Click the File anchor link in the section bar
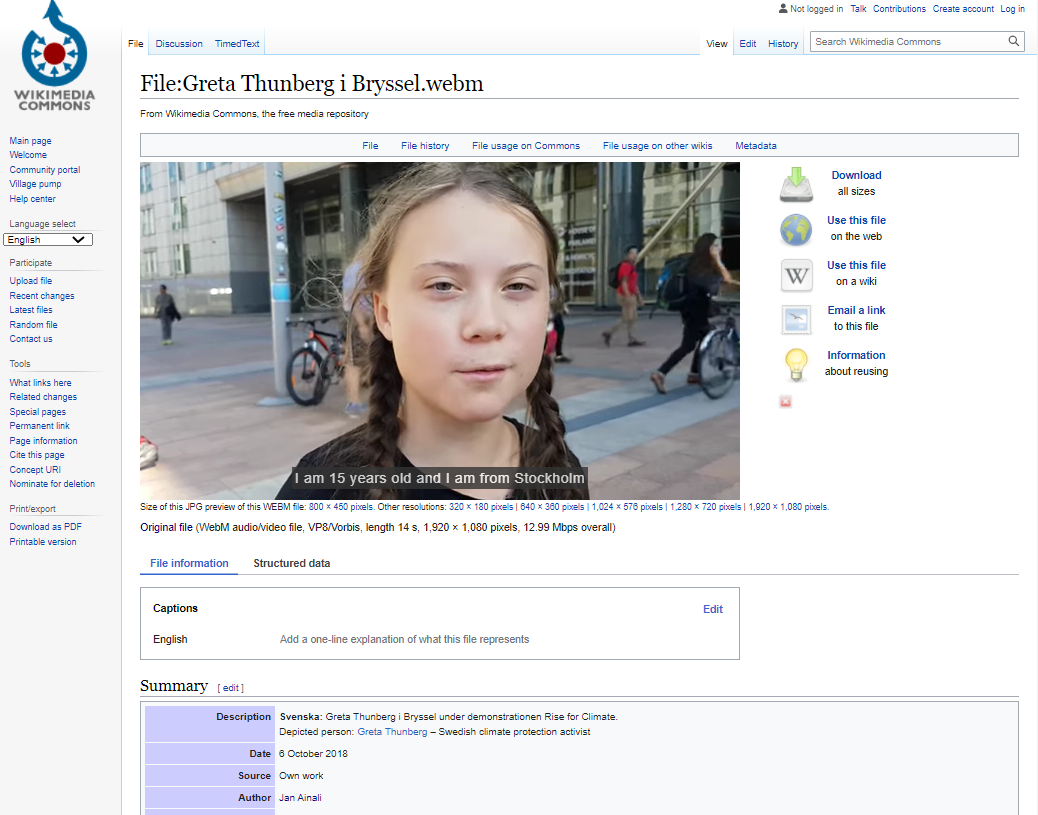 coord(370,146)
